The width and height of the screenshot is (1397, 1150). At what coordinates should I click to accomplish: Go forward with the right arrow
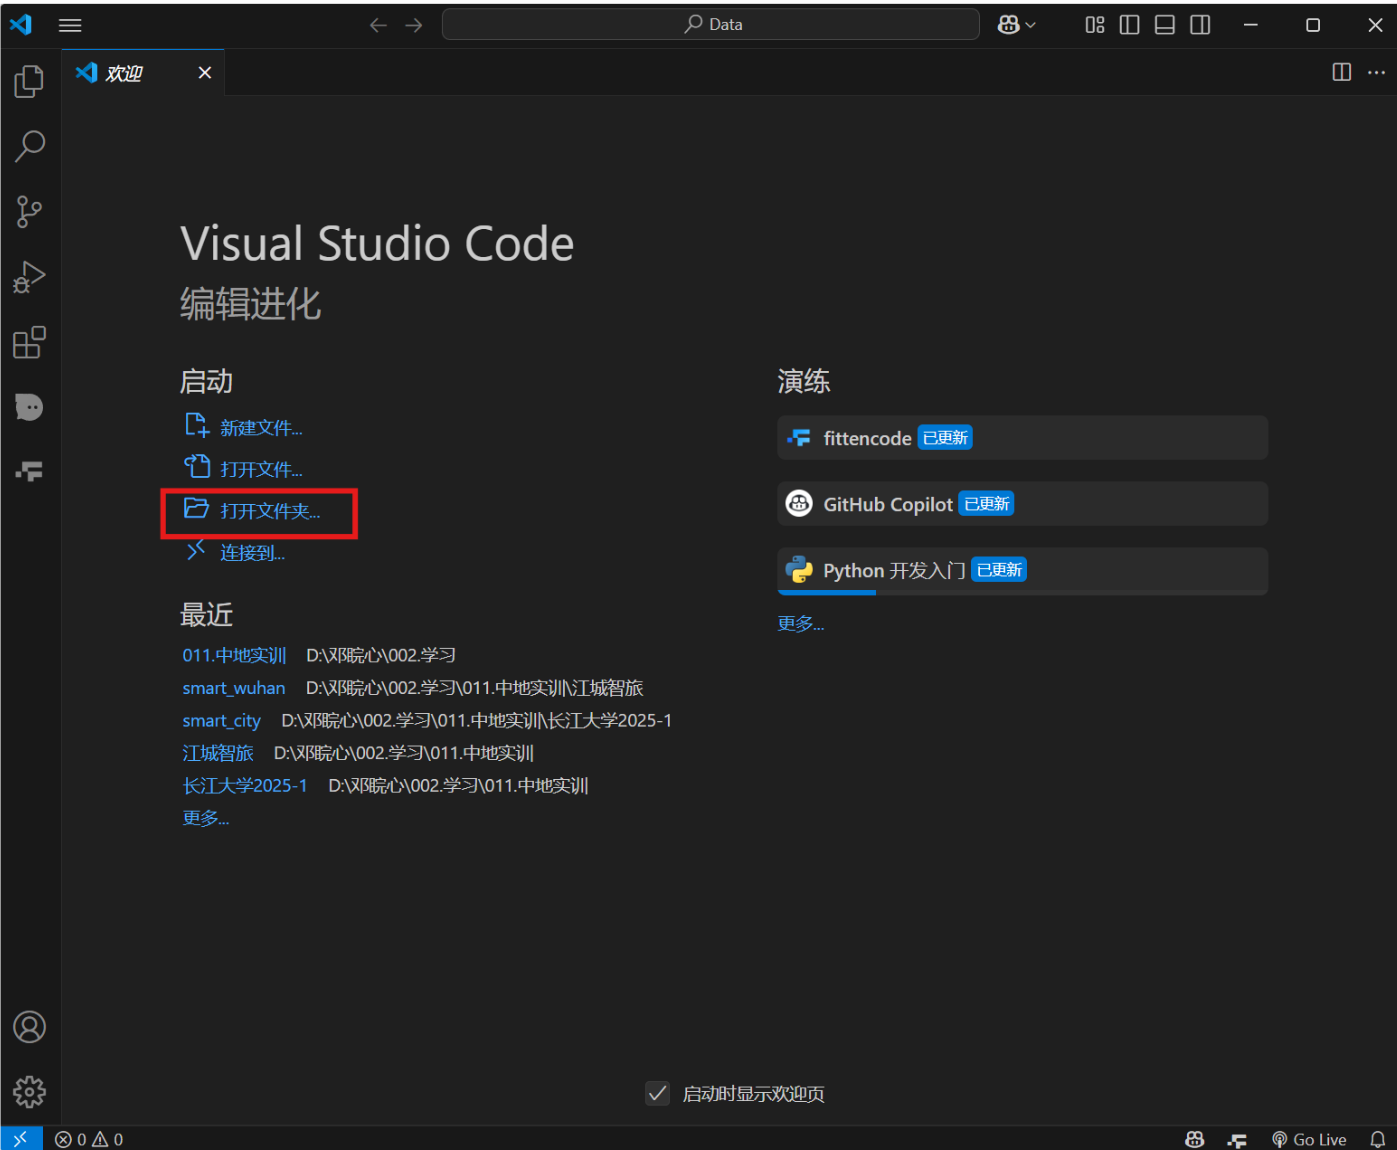[x=414, y=25]
